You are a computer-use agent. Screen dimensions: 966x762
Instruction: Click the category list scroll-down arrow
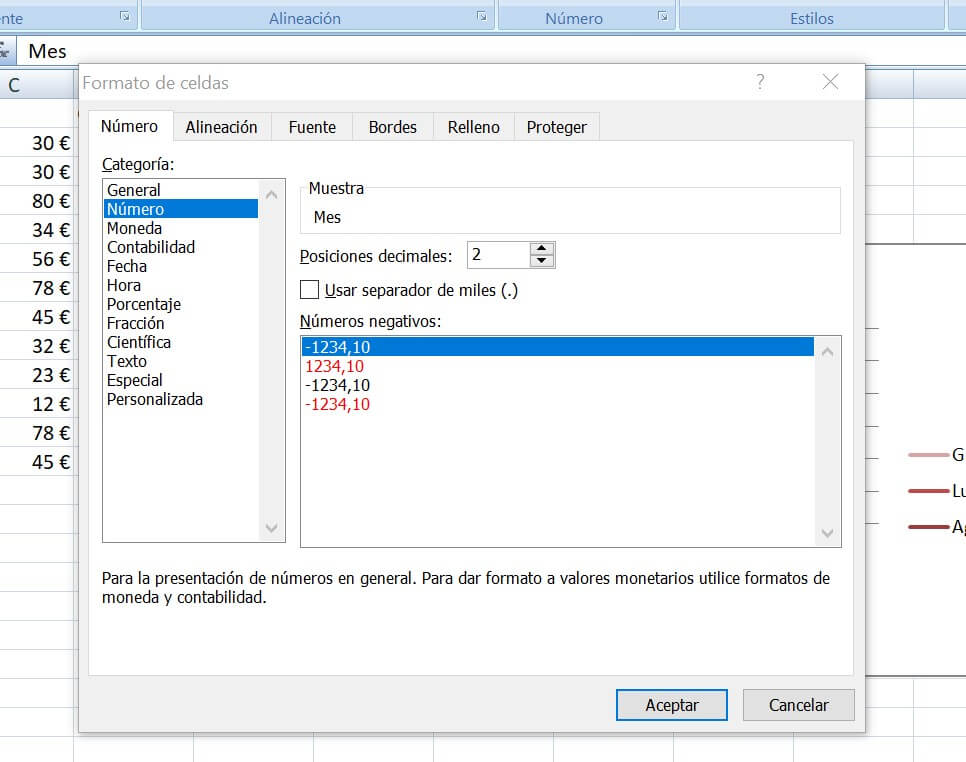pyautogui.click(x=268, y=529)
